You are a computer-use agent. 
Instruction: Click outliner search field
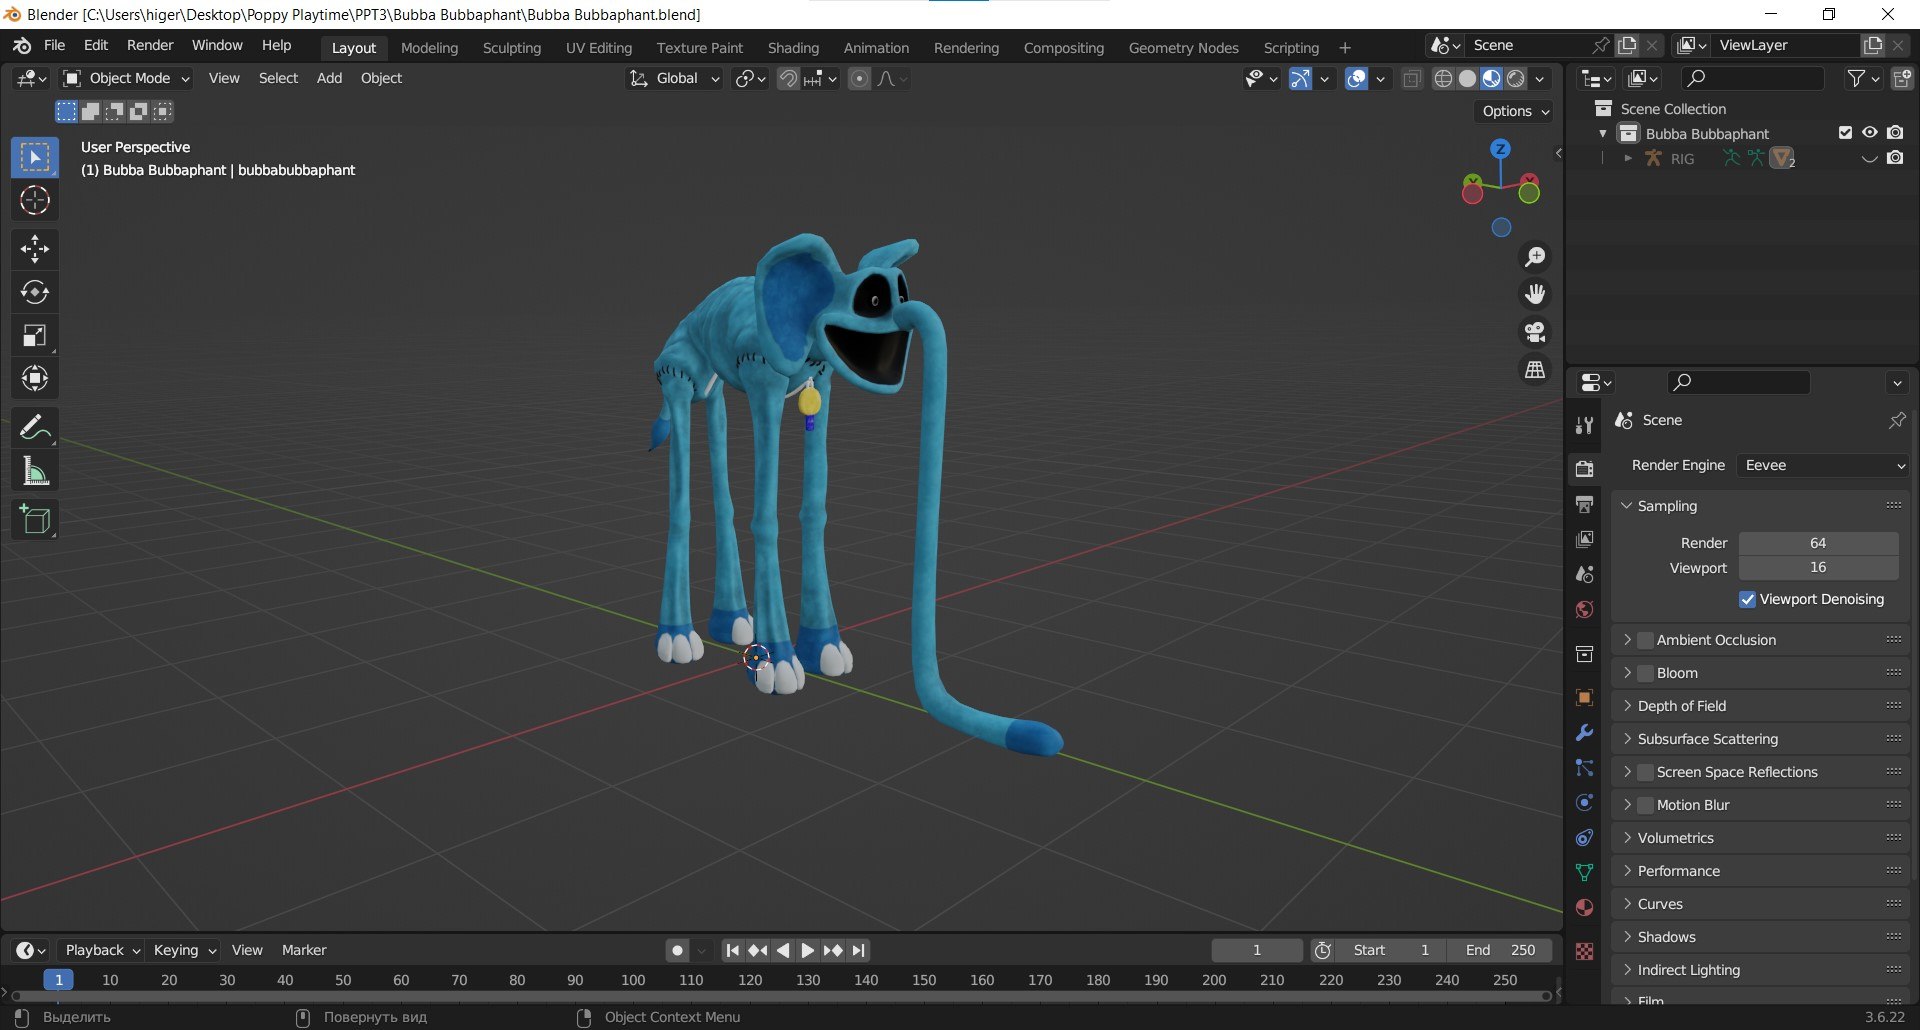pos(1752,78)
